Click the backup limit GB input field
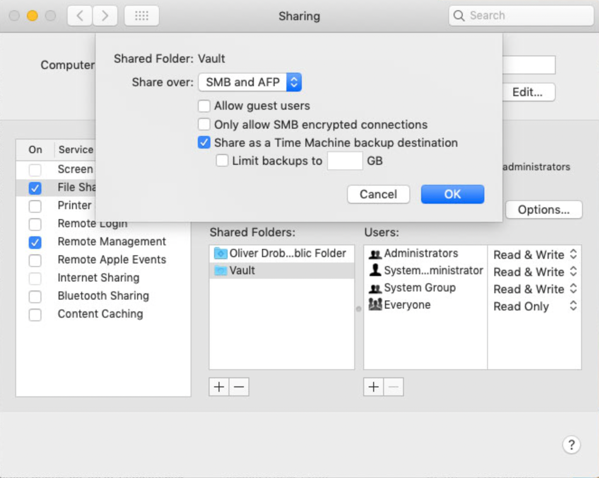 [x=345, y=160]
